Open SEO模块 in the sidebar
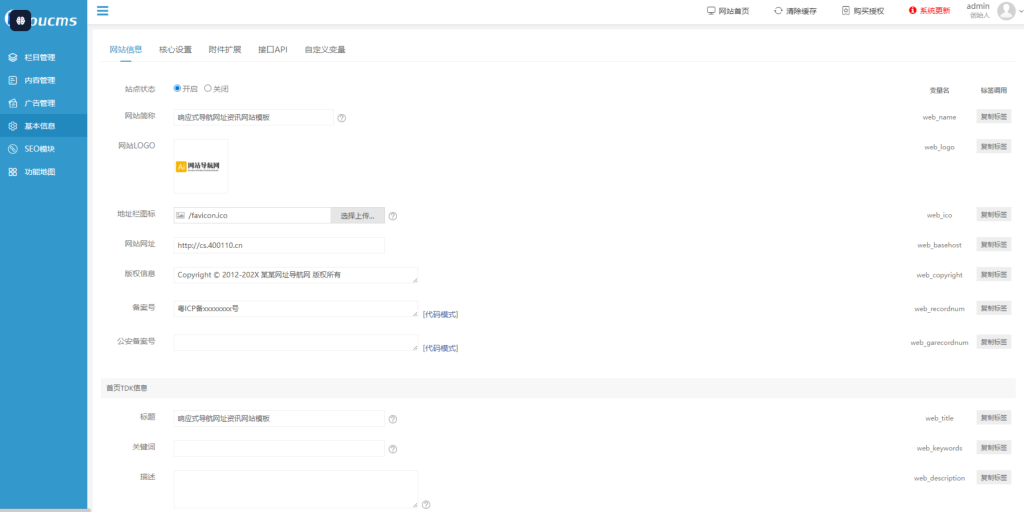Screen dimensions: 1024x512 coord(40,149)
